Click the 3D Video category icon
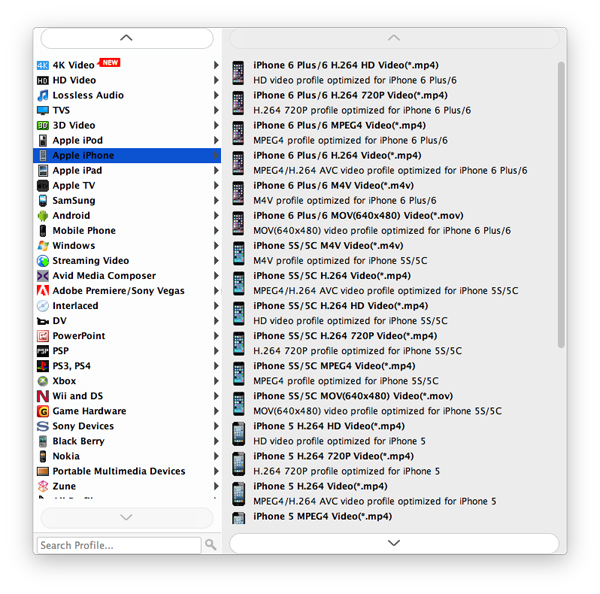Screen dimensions: 600x594 coord(43,125)
